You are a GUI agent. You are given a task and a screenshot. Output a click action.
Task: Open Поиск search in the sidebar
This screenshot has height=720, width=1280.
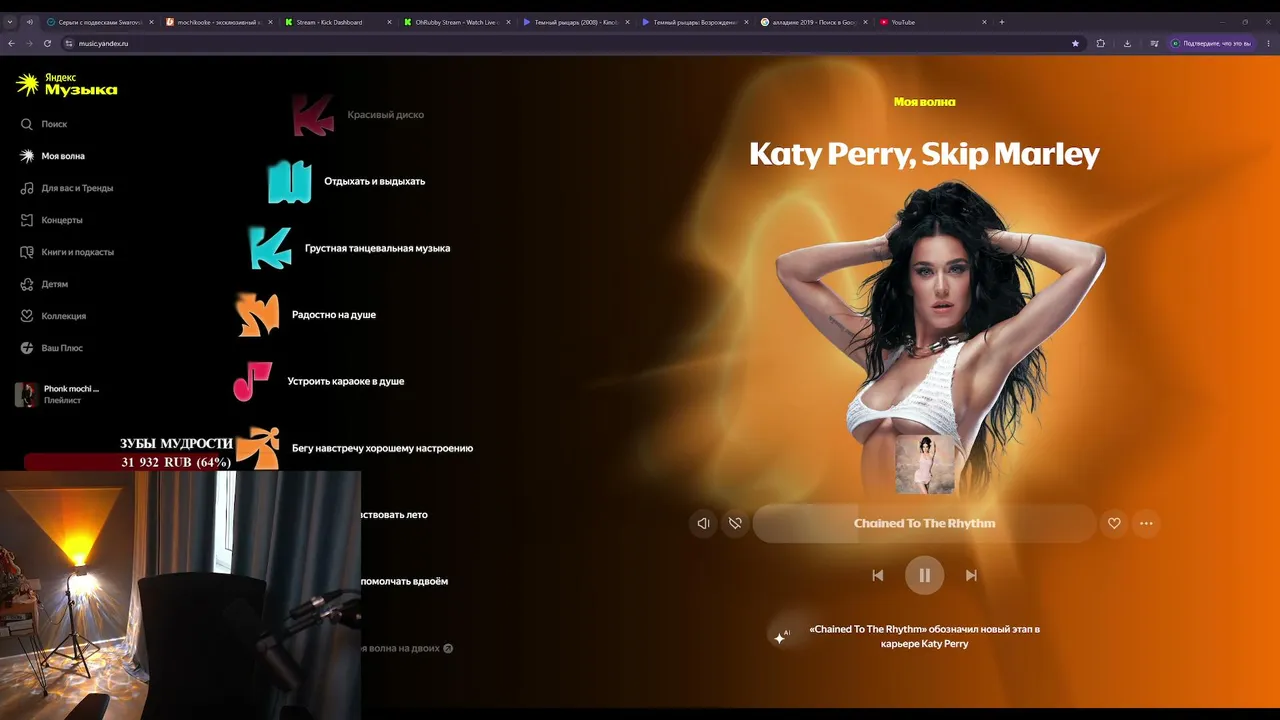click(x=43, y=124)
